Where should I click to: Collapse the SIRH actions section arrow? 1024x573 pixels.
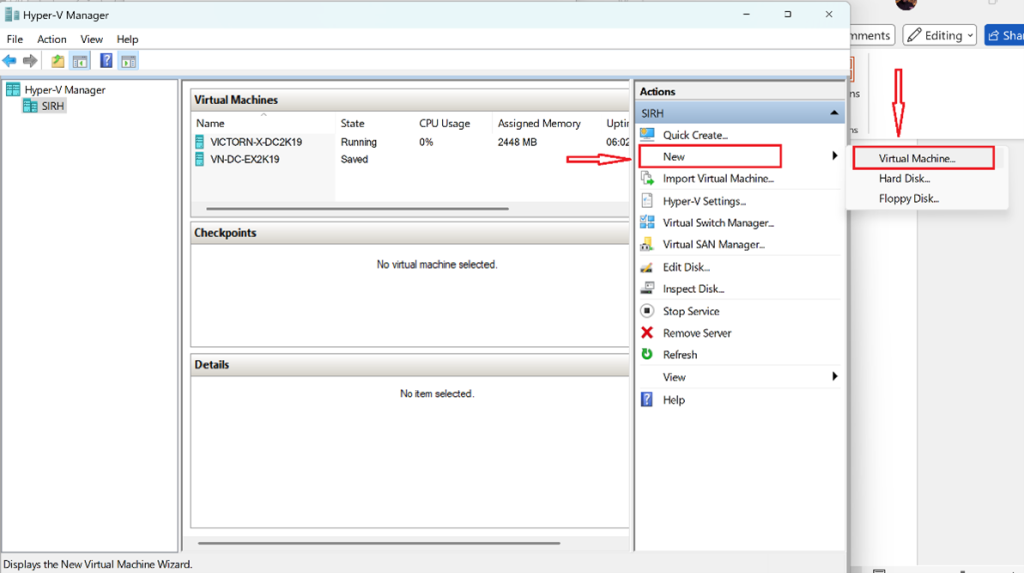click(x=834, y=114)
